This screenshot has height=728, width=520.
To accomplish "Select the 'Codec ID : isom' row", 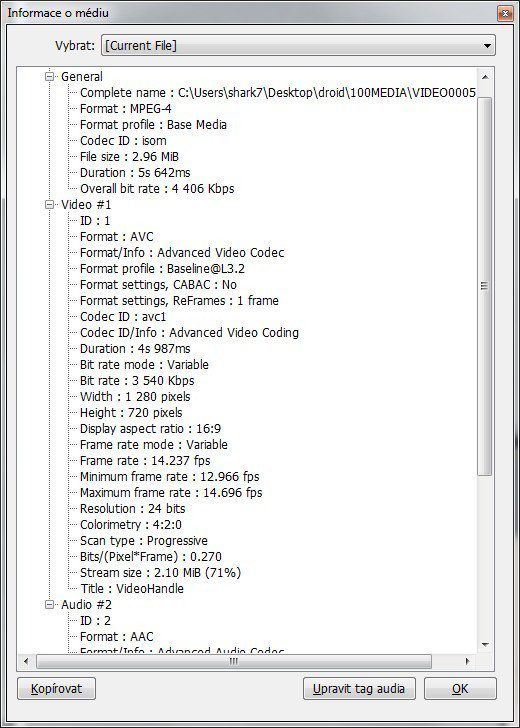I will [x=123, y=141].
